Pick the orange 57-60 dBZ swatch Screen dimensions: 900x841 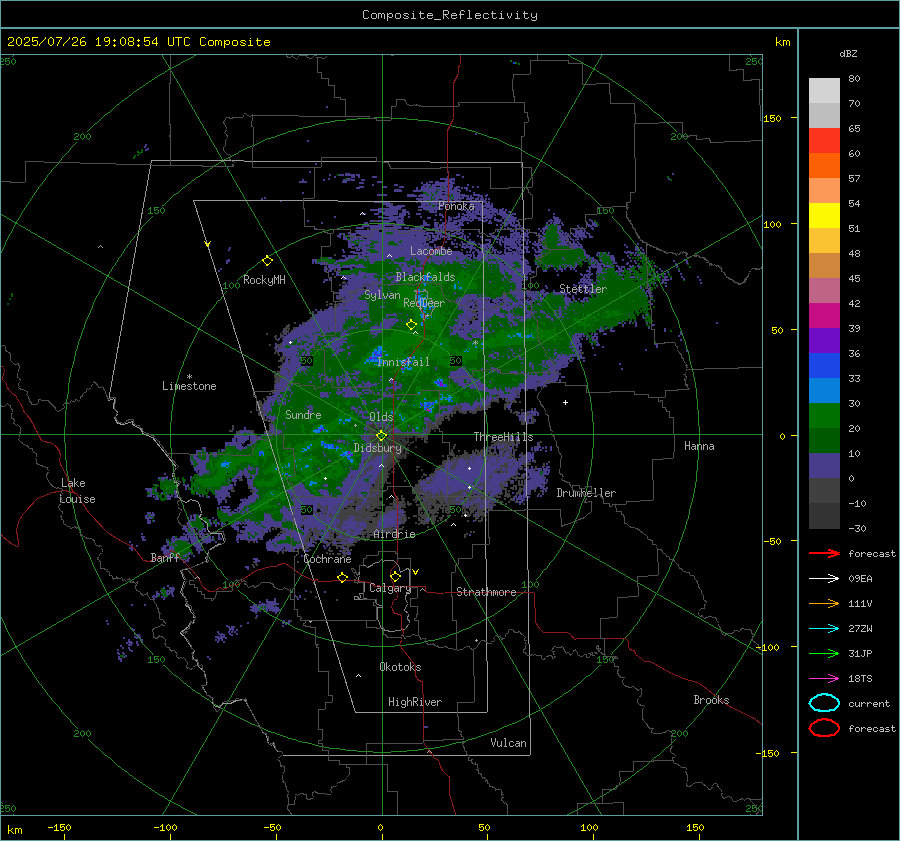[x=824, y=165]
